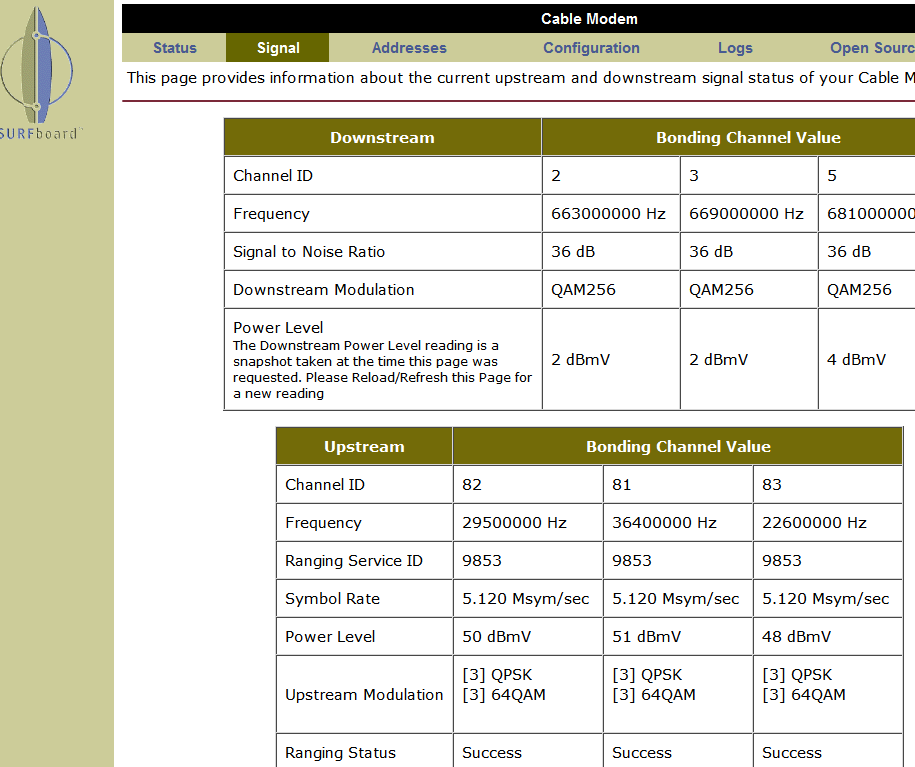The width and height of the screenshot is (915, 767).
Task: View the Logs tab
Action: [735, 48]
